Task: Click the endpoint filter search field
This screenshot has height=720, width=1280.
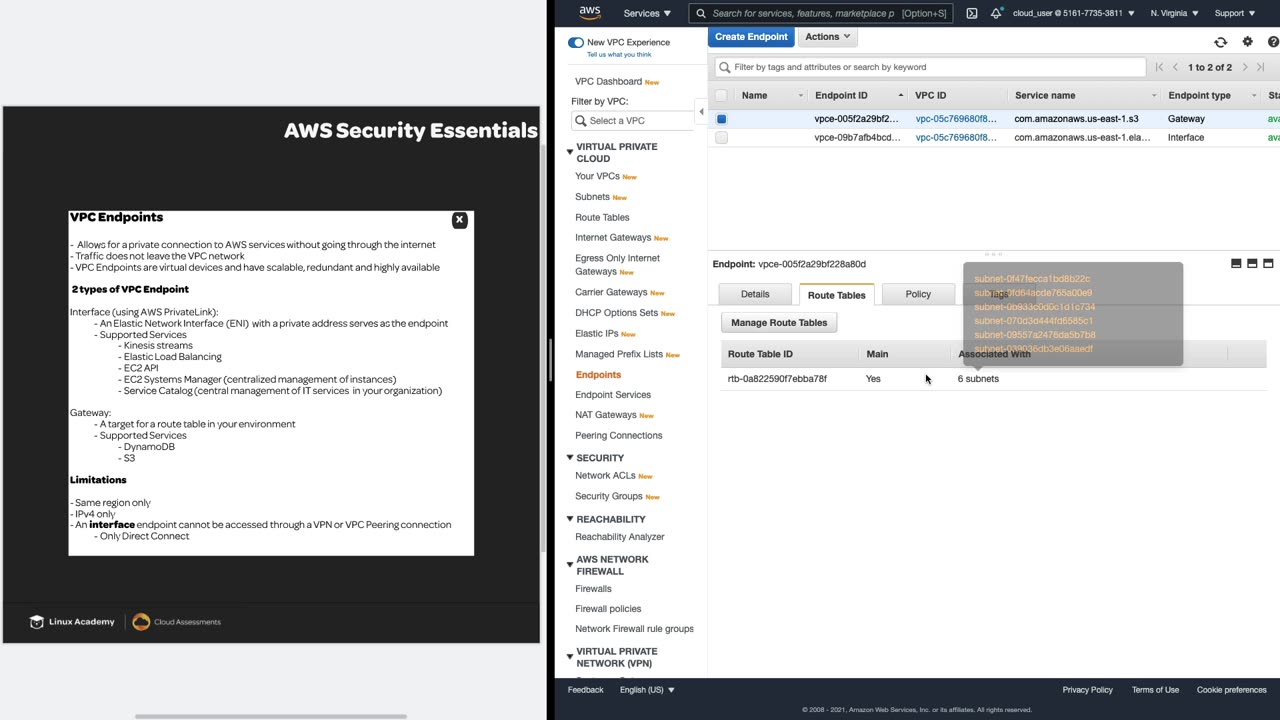Action: (x=930, y=67)
